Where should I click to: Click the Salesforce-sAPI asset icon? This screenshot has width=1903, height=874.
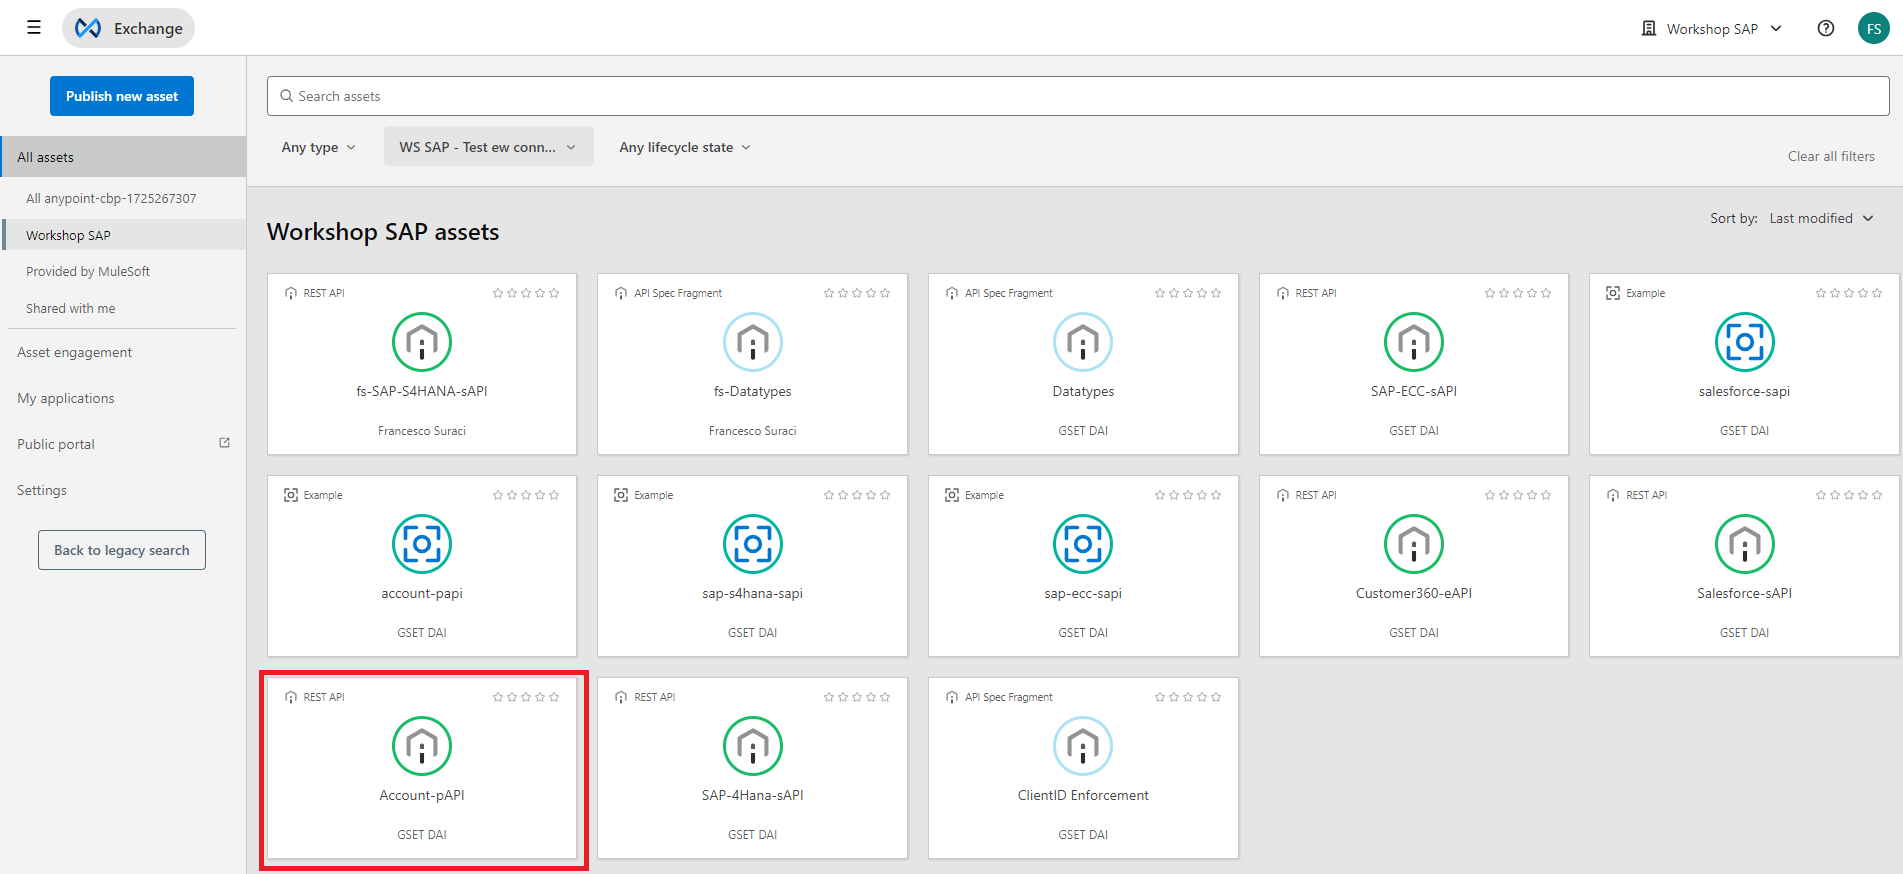coord(1745,544)
